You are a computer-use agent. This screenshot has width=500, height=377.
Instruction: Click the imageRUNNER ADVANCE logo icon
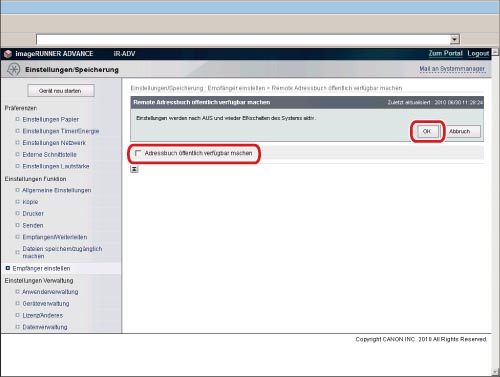click(8, 54)
